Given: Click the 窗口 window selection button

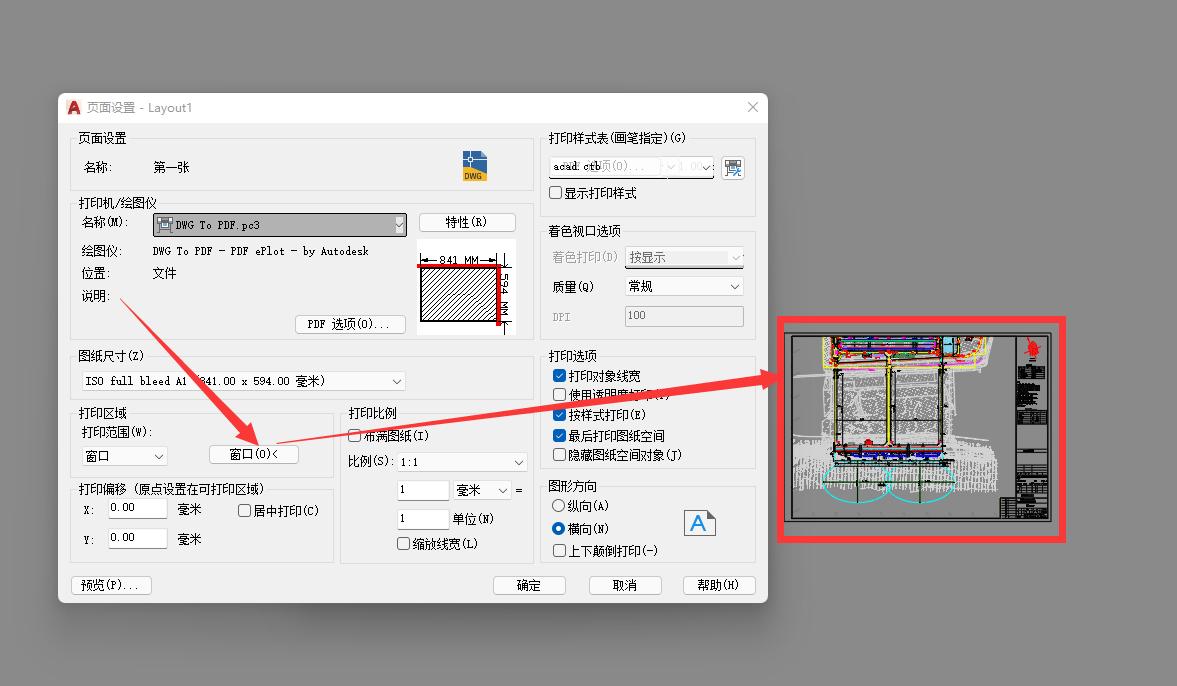Looking at the screenshot, I should (253, 453).
